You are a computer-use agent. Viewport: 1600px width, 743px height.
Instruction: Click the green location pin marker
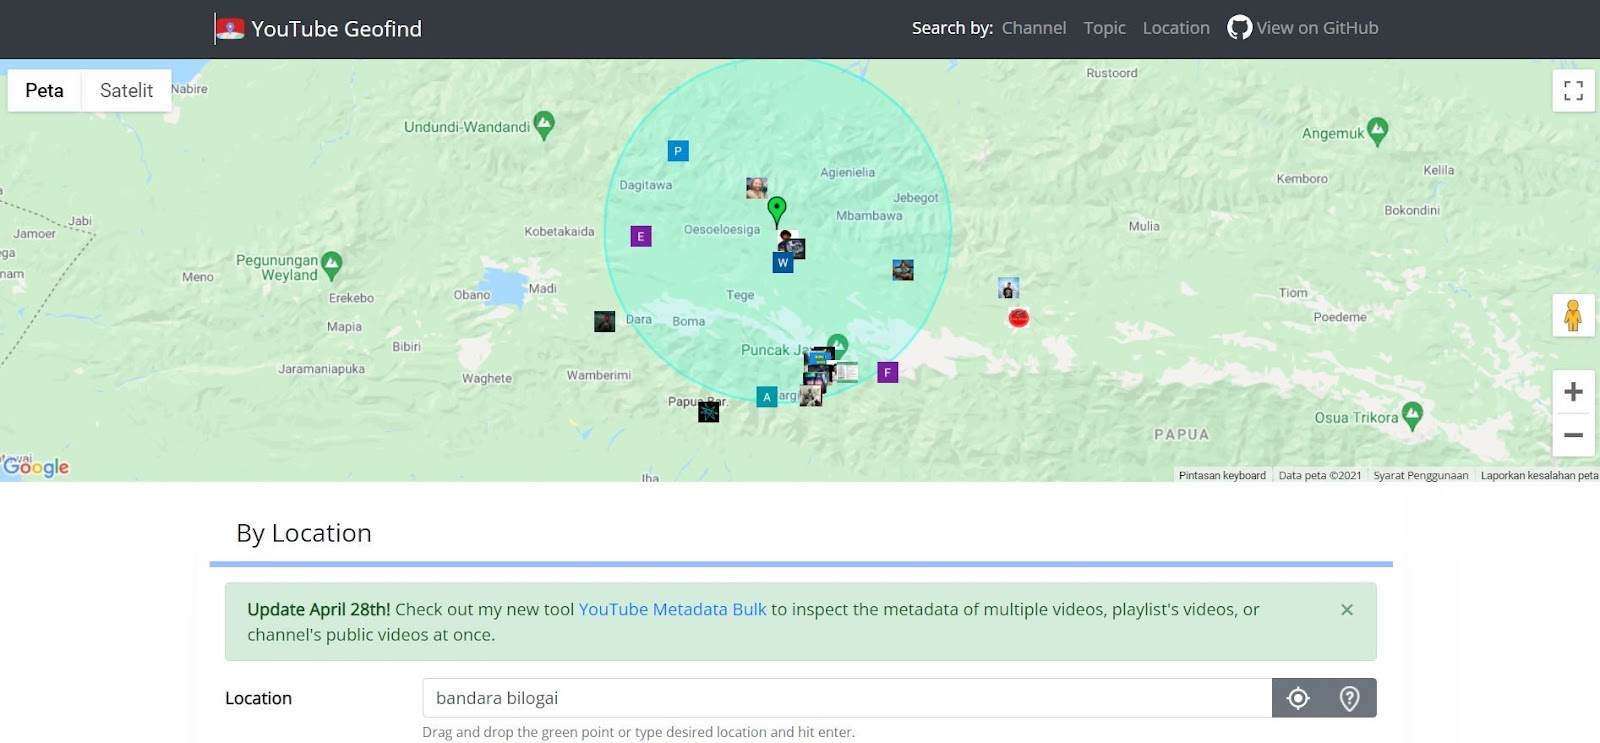tap(777, 211)
